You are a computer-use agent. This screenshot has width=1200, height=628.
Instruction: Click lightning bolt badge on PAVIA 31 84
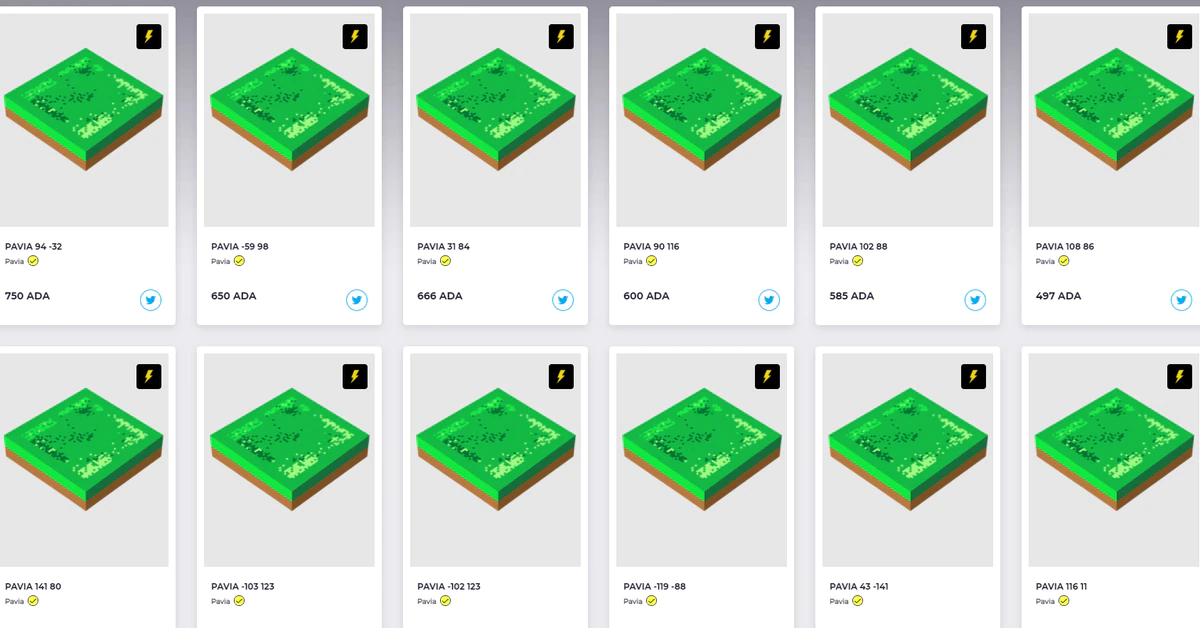561,37
